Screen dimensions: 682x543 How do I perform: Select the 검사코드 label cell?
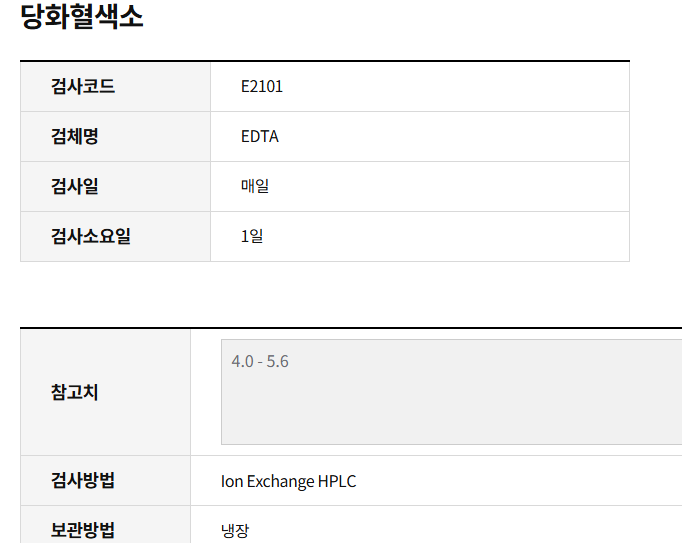point(115,87)
